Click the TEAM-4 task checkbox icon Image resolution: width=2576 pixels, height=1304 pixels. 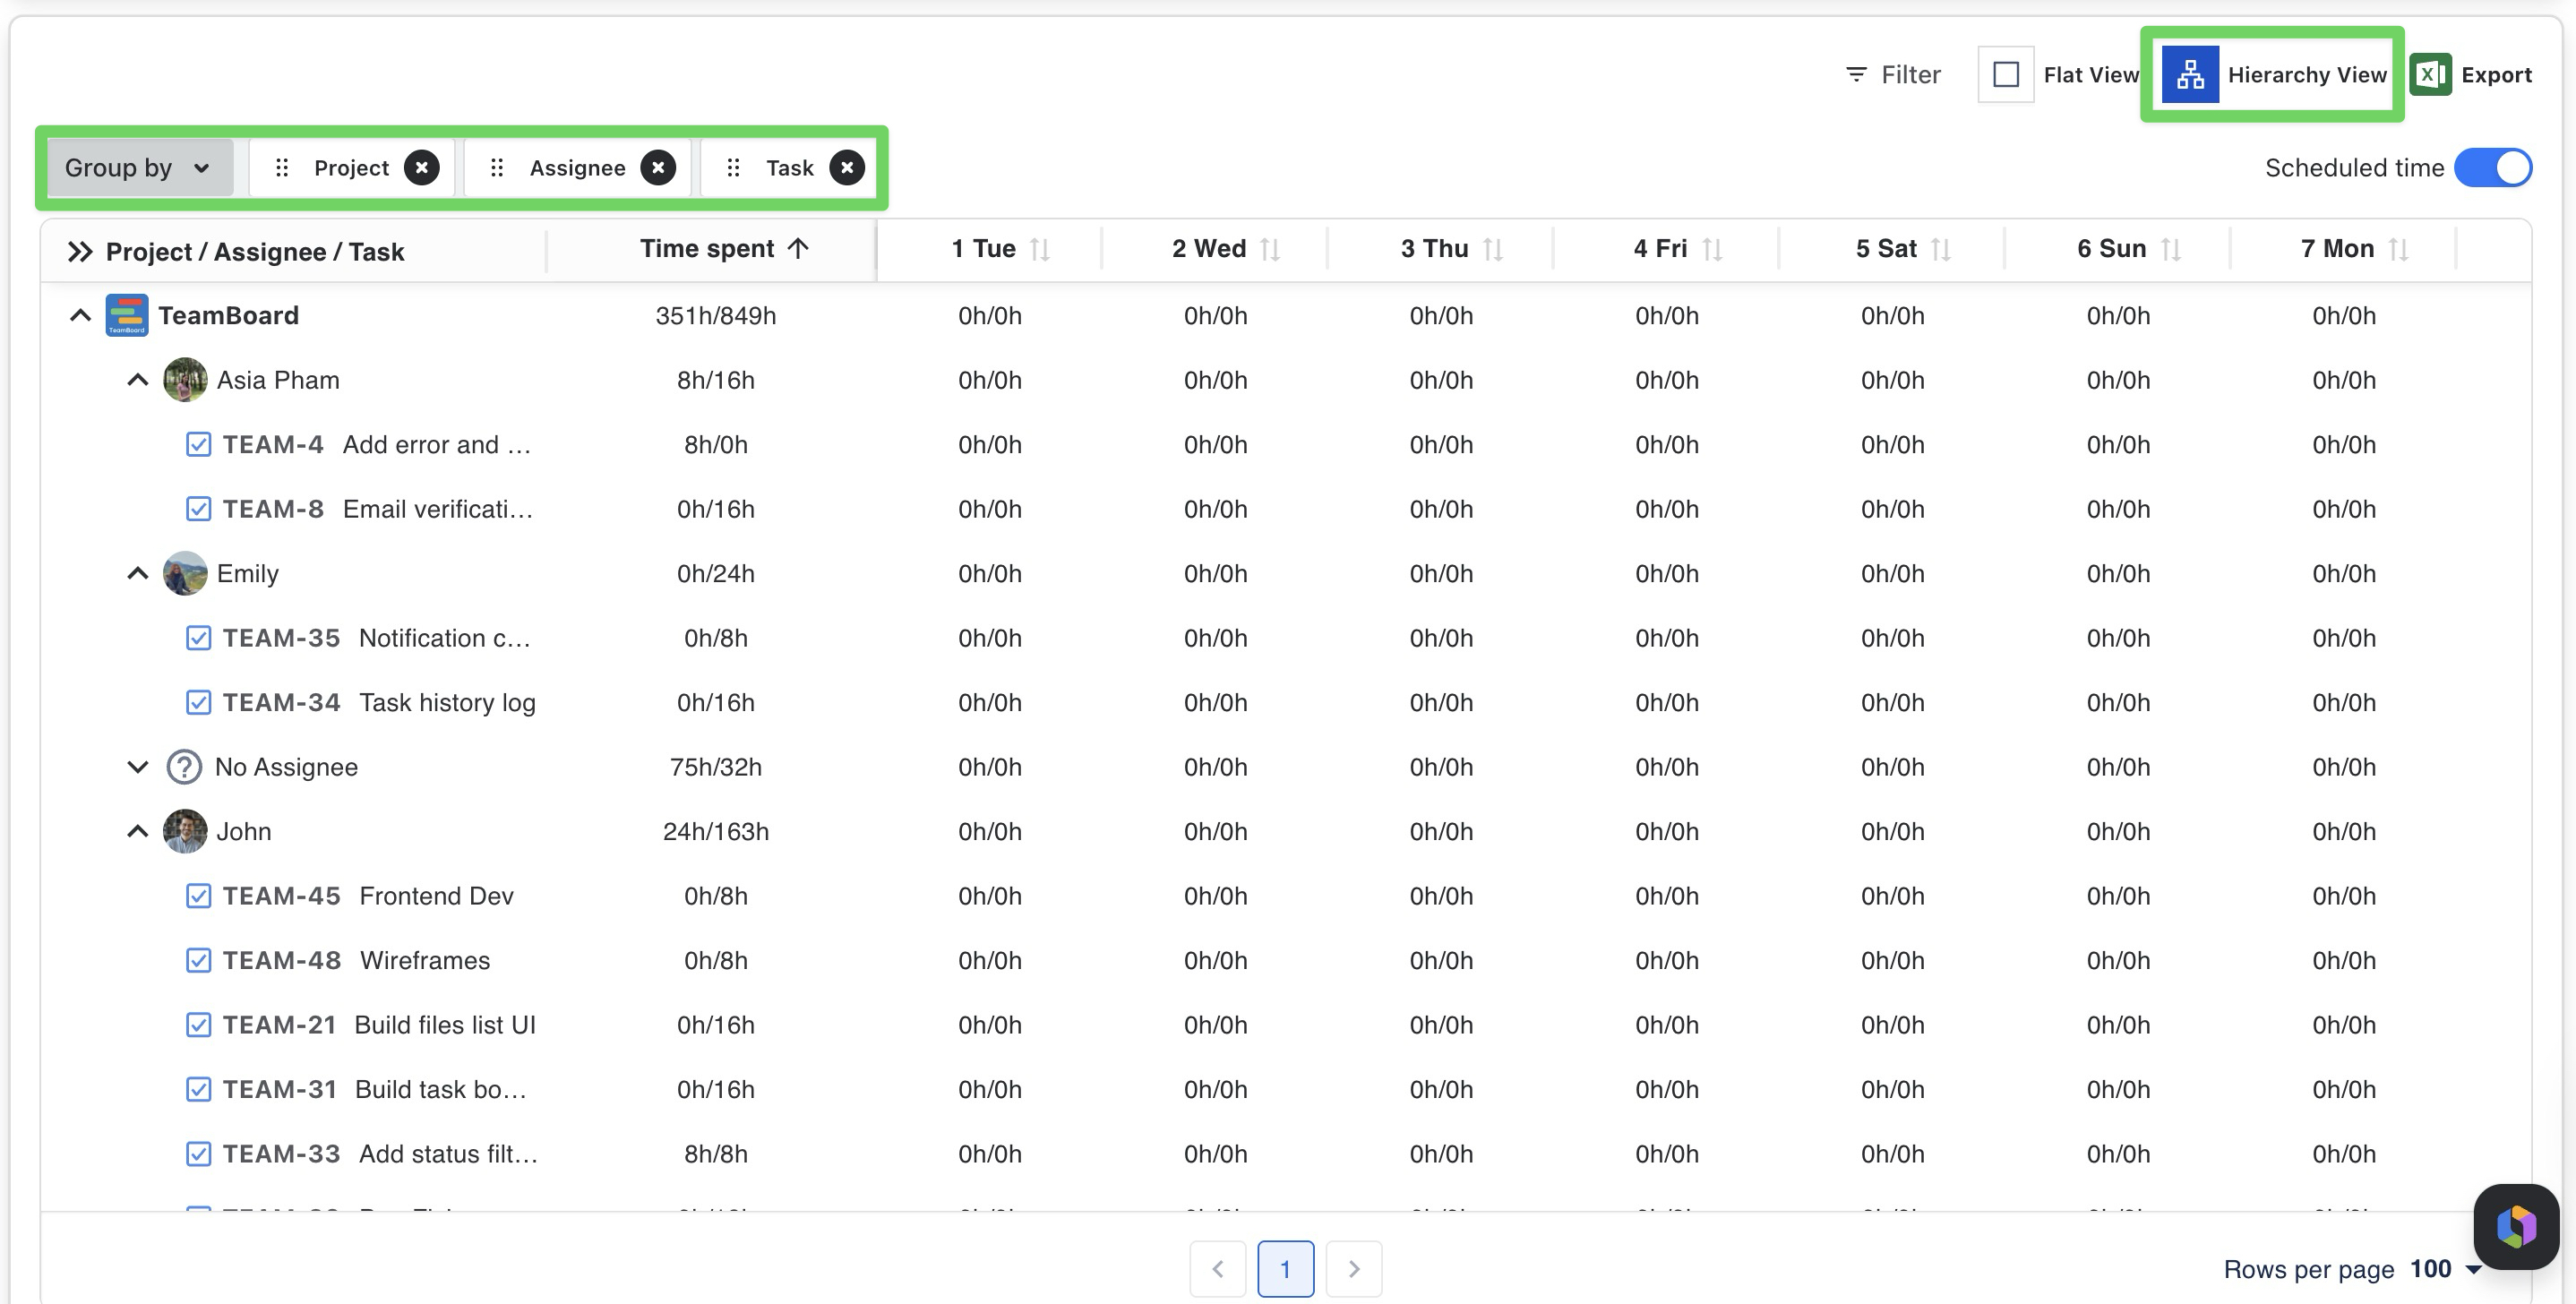point(198,445)
